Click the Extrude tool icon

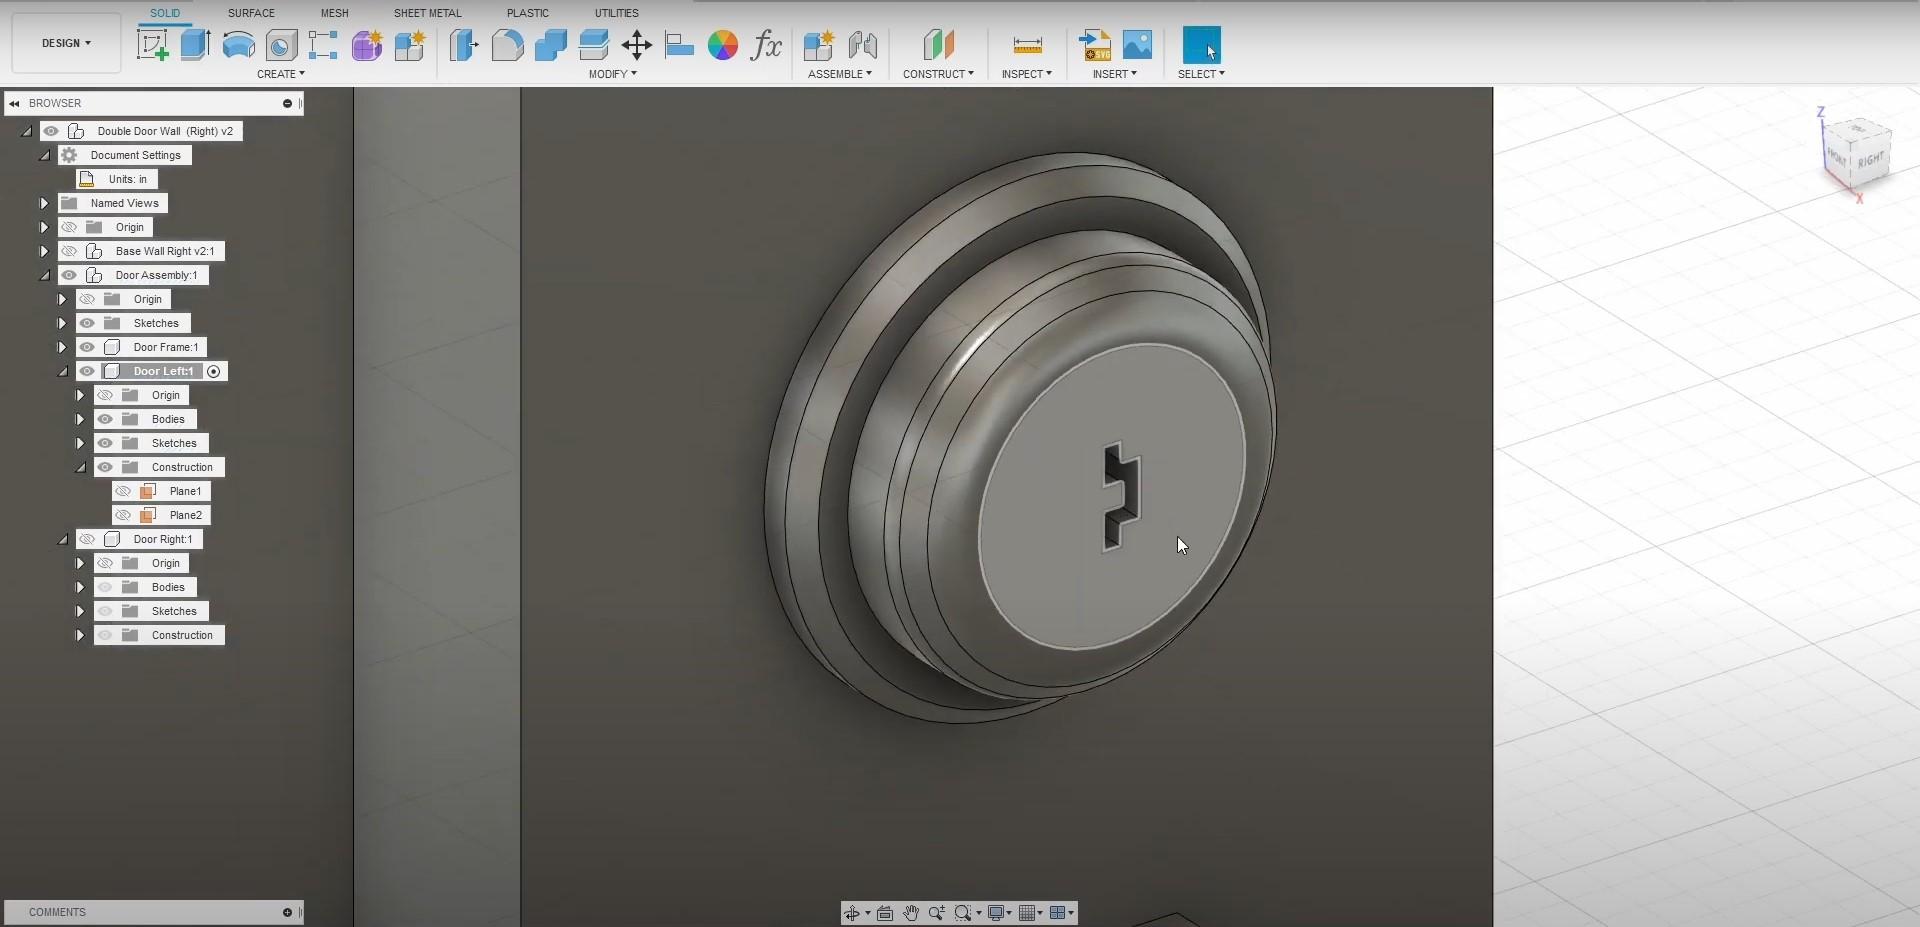tap(195, 45)
